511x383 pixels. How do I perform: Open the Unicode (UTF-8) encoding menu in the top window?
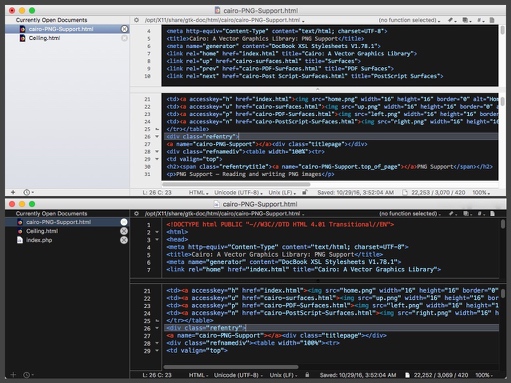[238, 192]
